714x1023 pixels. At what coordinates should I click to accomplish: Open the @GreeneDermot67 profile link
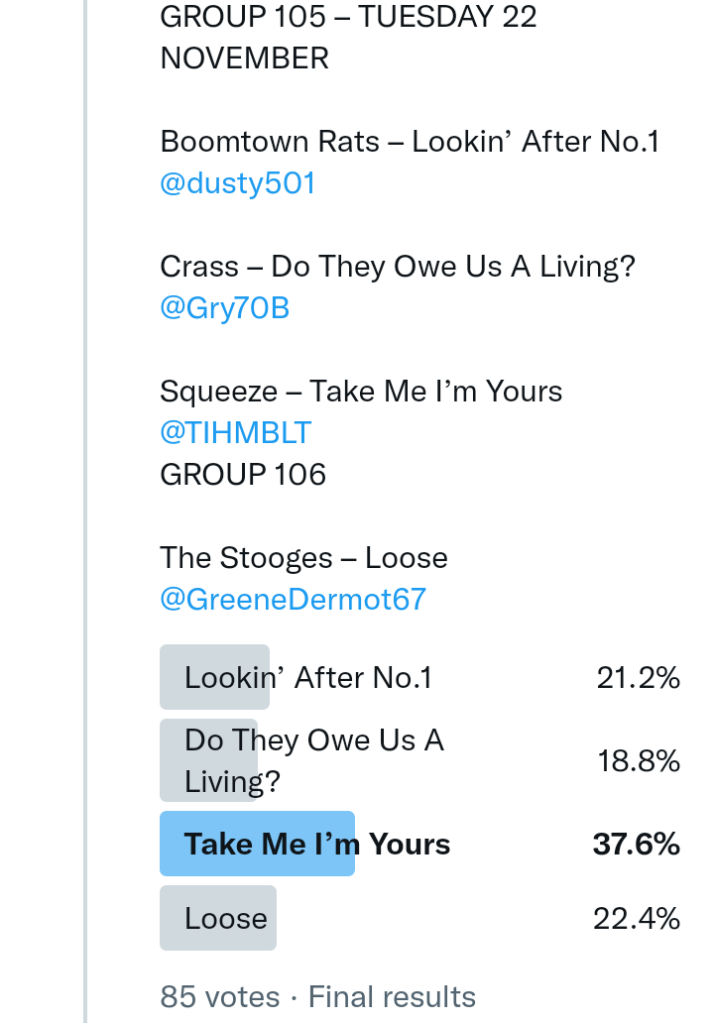293,599
